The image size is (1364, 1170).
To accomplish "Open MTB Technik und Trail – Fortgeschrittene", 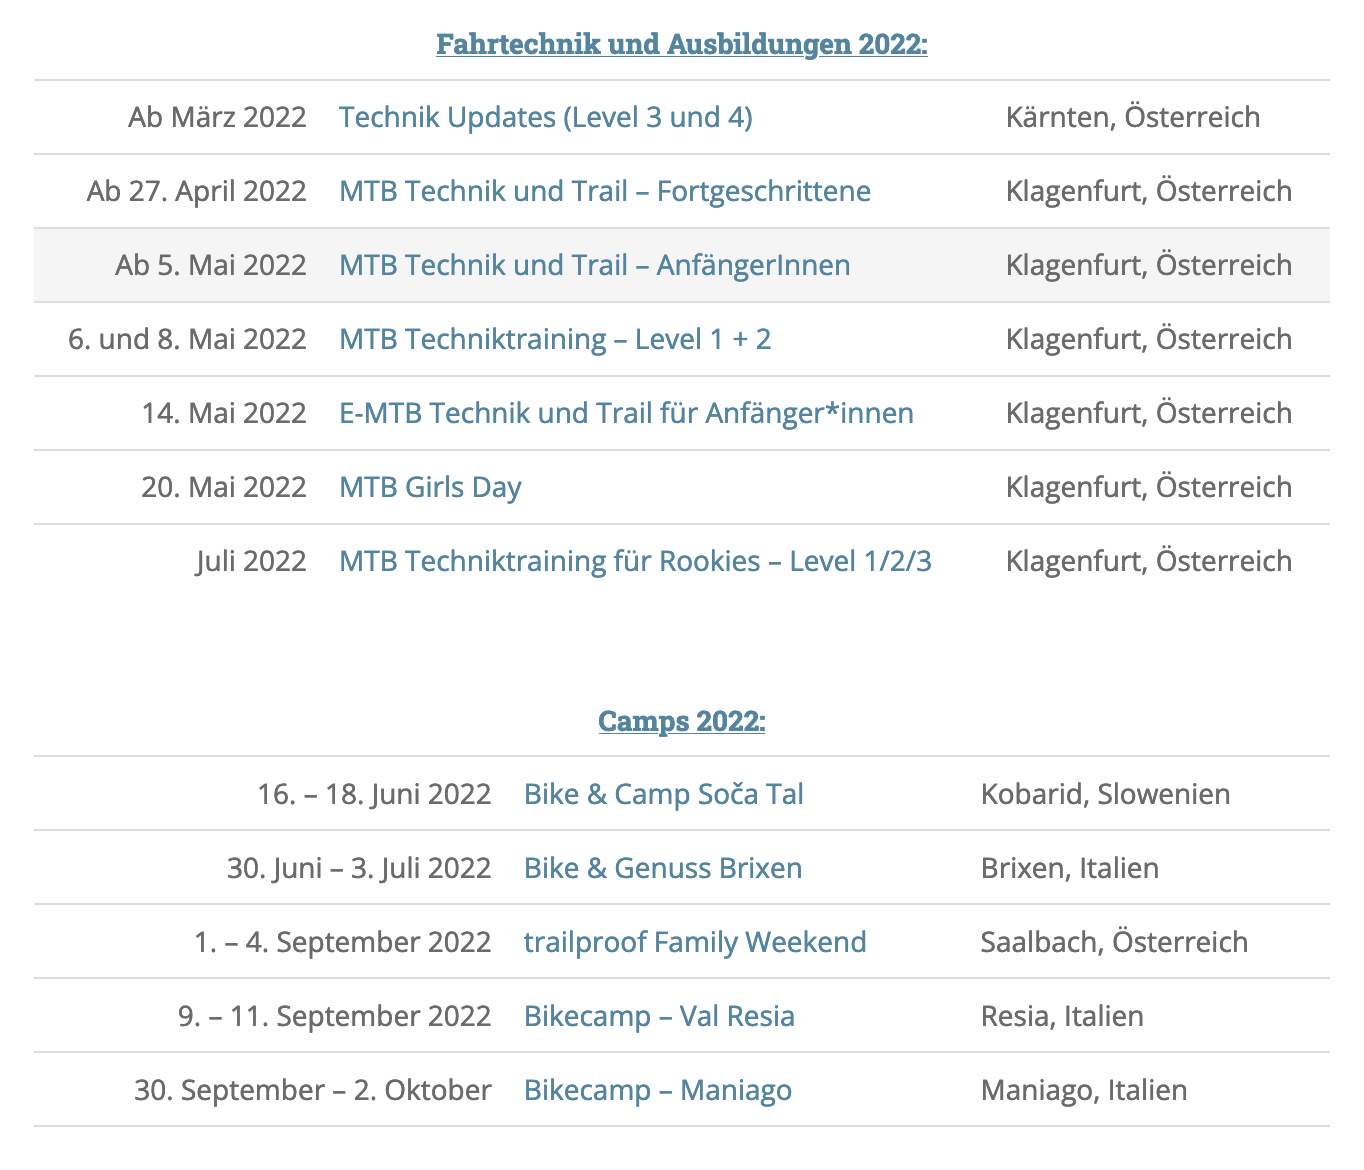I will click(605, 191).
